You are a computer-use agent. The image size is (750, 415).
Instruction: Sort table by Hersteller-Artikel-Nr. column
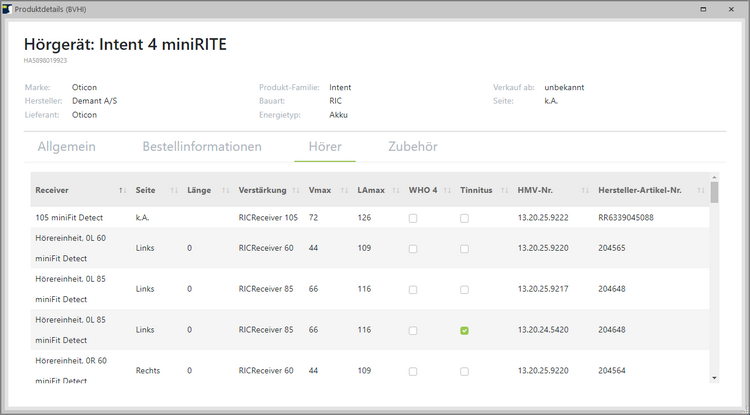pos(701,190)
